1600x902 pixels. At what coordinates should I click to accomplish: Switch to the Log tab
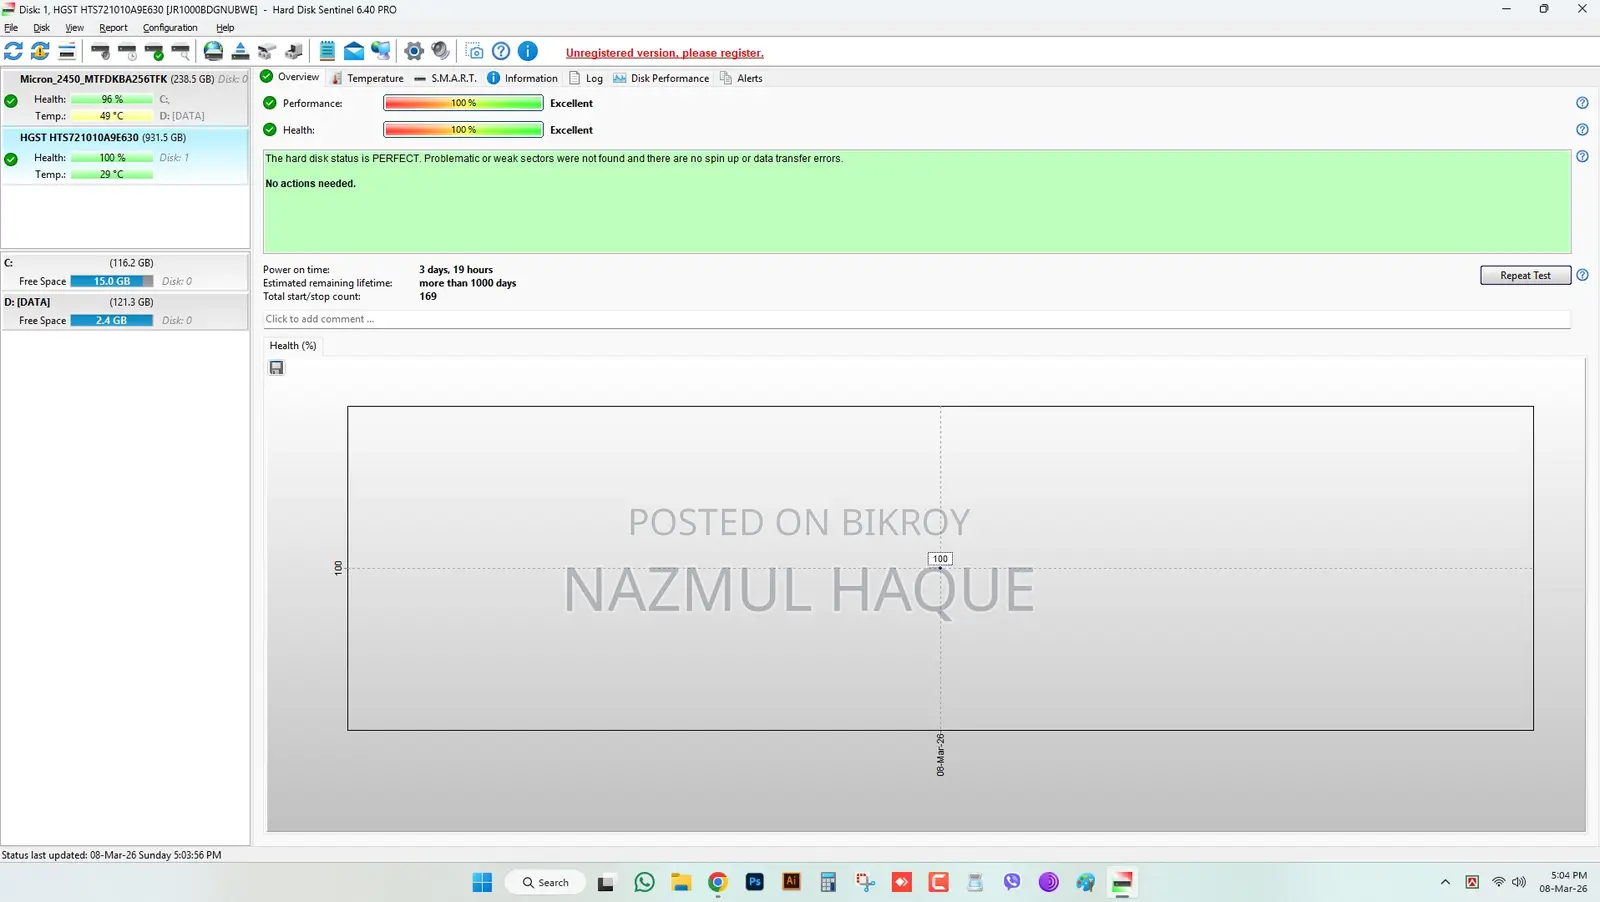pos(586,78)
